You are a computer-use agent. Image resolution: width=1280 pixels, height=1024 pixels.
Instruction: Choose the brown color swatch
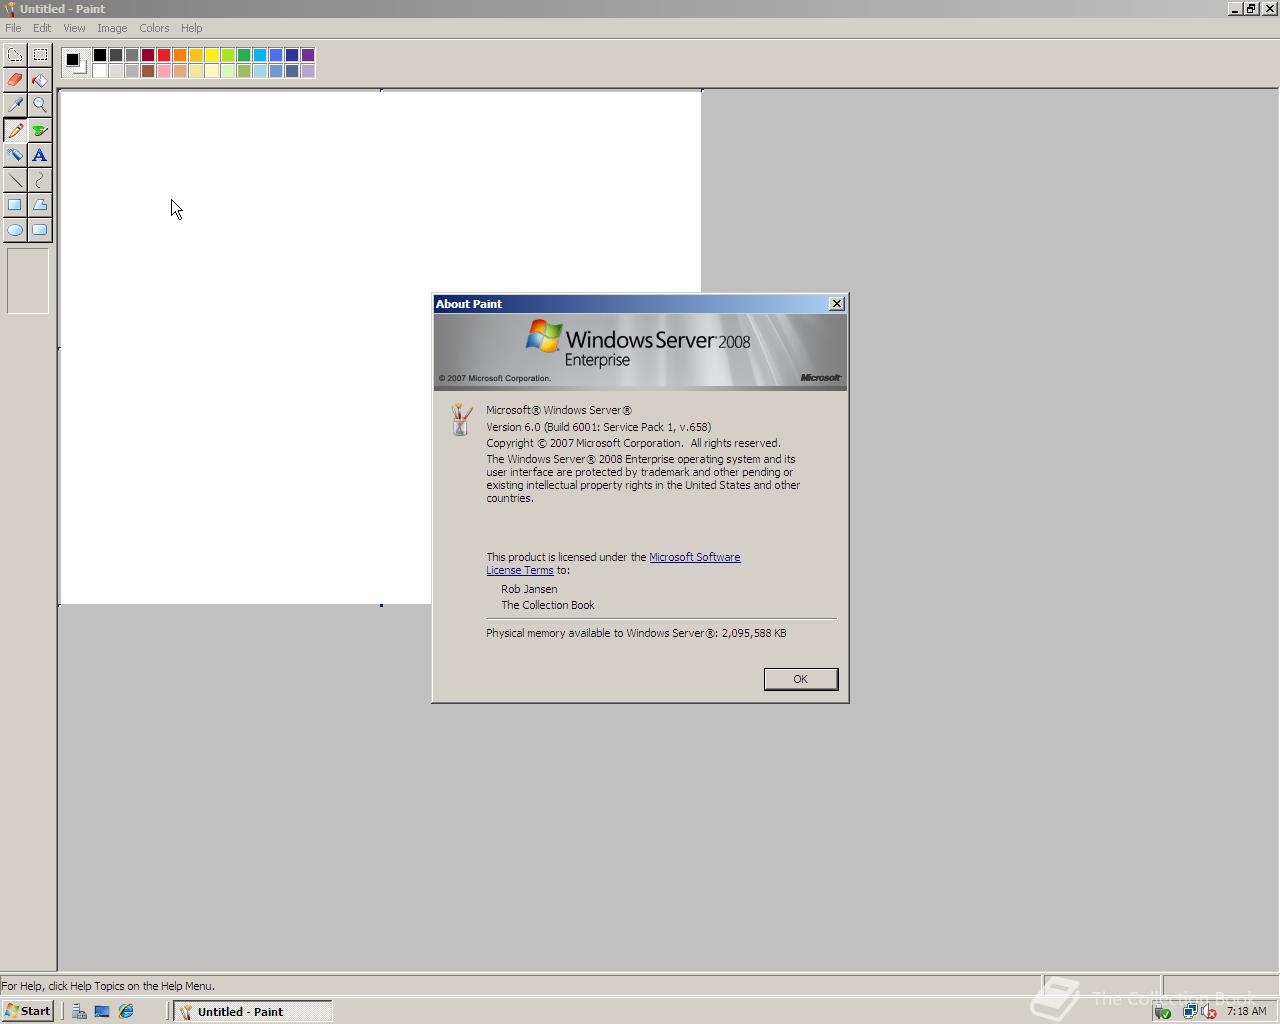pyautogui.click(x=148, y=71)
